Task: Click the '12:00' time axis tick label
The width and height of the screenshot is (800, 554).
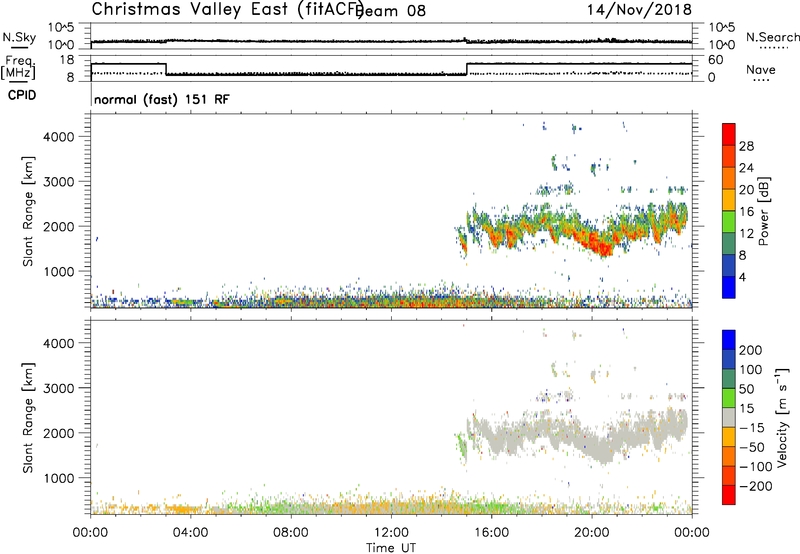Action: pyautogui.click(x=391, y=533)
